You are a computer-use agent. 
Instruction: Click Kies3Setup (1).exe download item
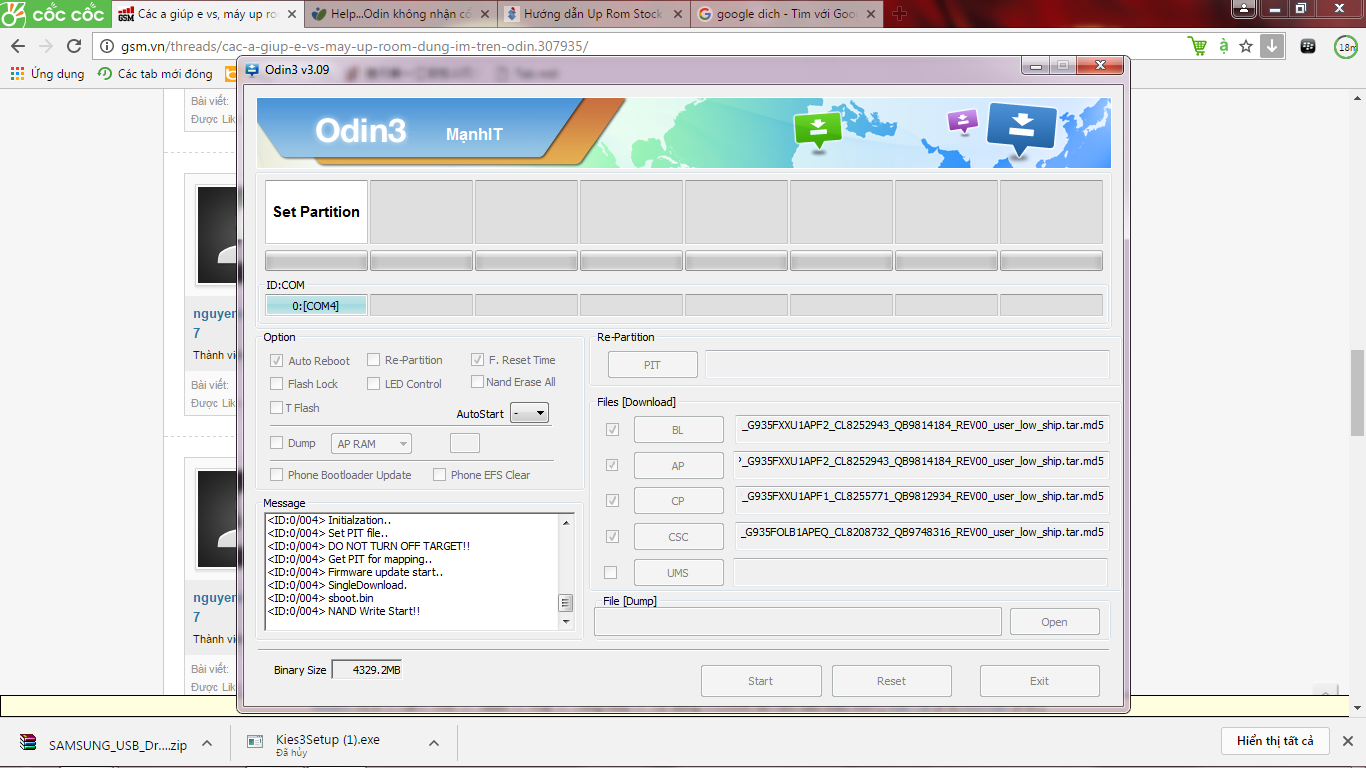pyautogui.click(x=327, y=744)
